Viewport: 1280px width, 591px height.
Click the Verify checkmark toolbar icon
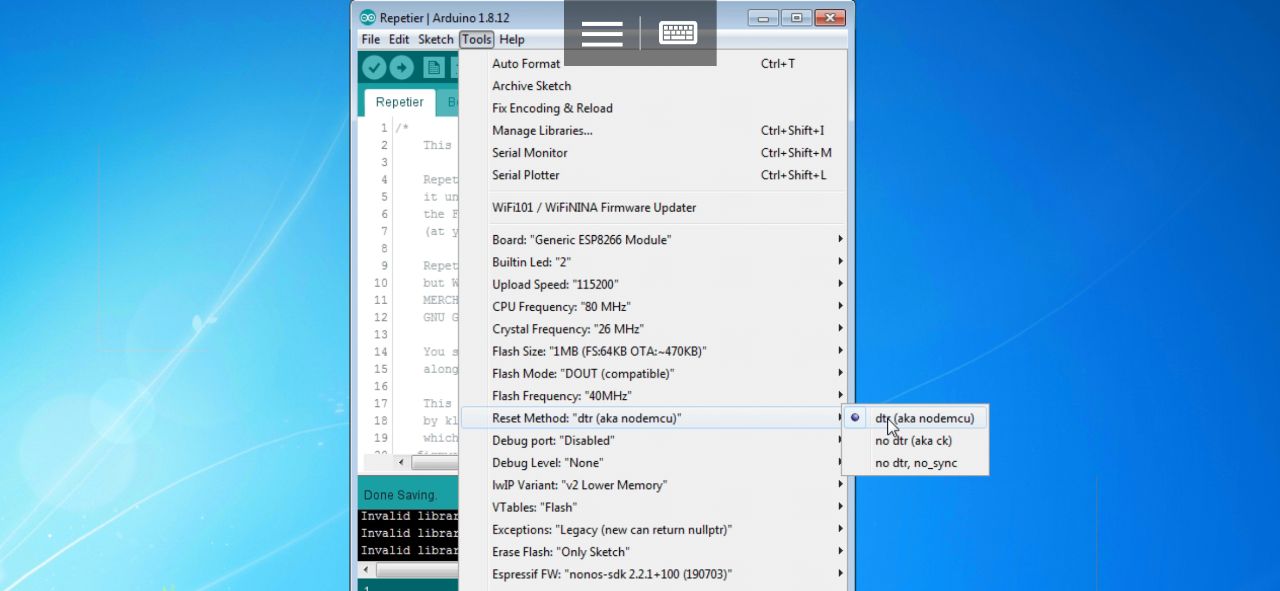[x=374, y=67]
